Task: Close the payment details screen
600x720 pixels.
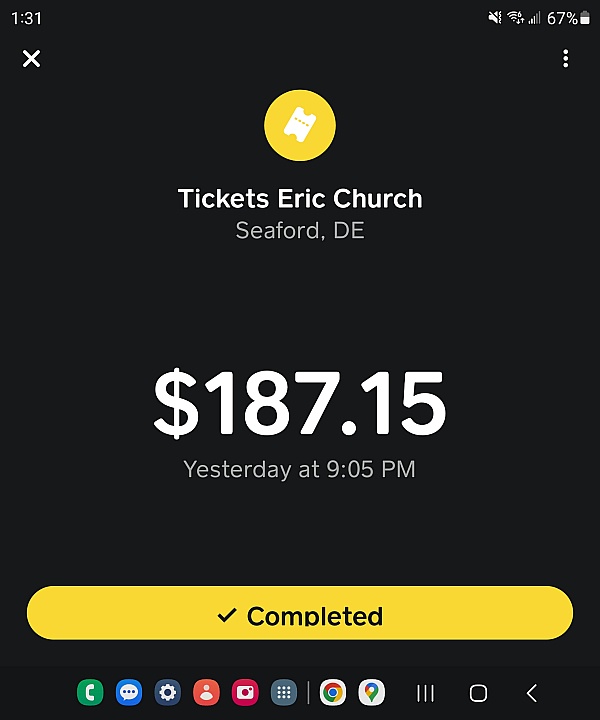Action: pyautogui.click(x=32, y=59)
